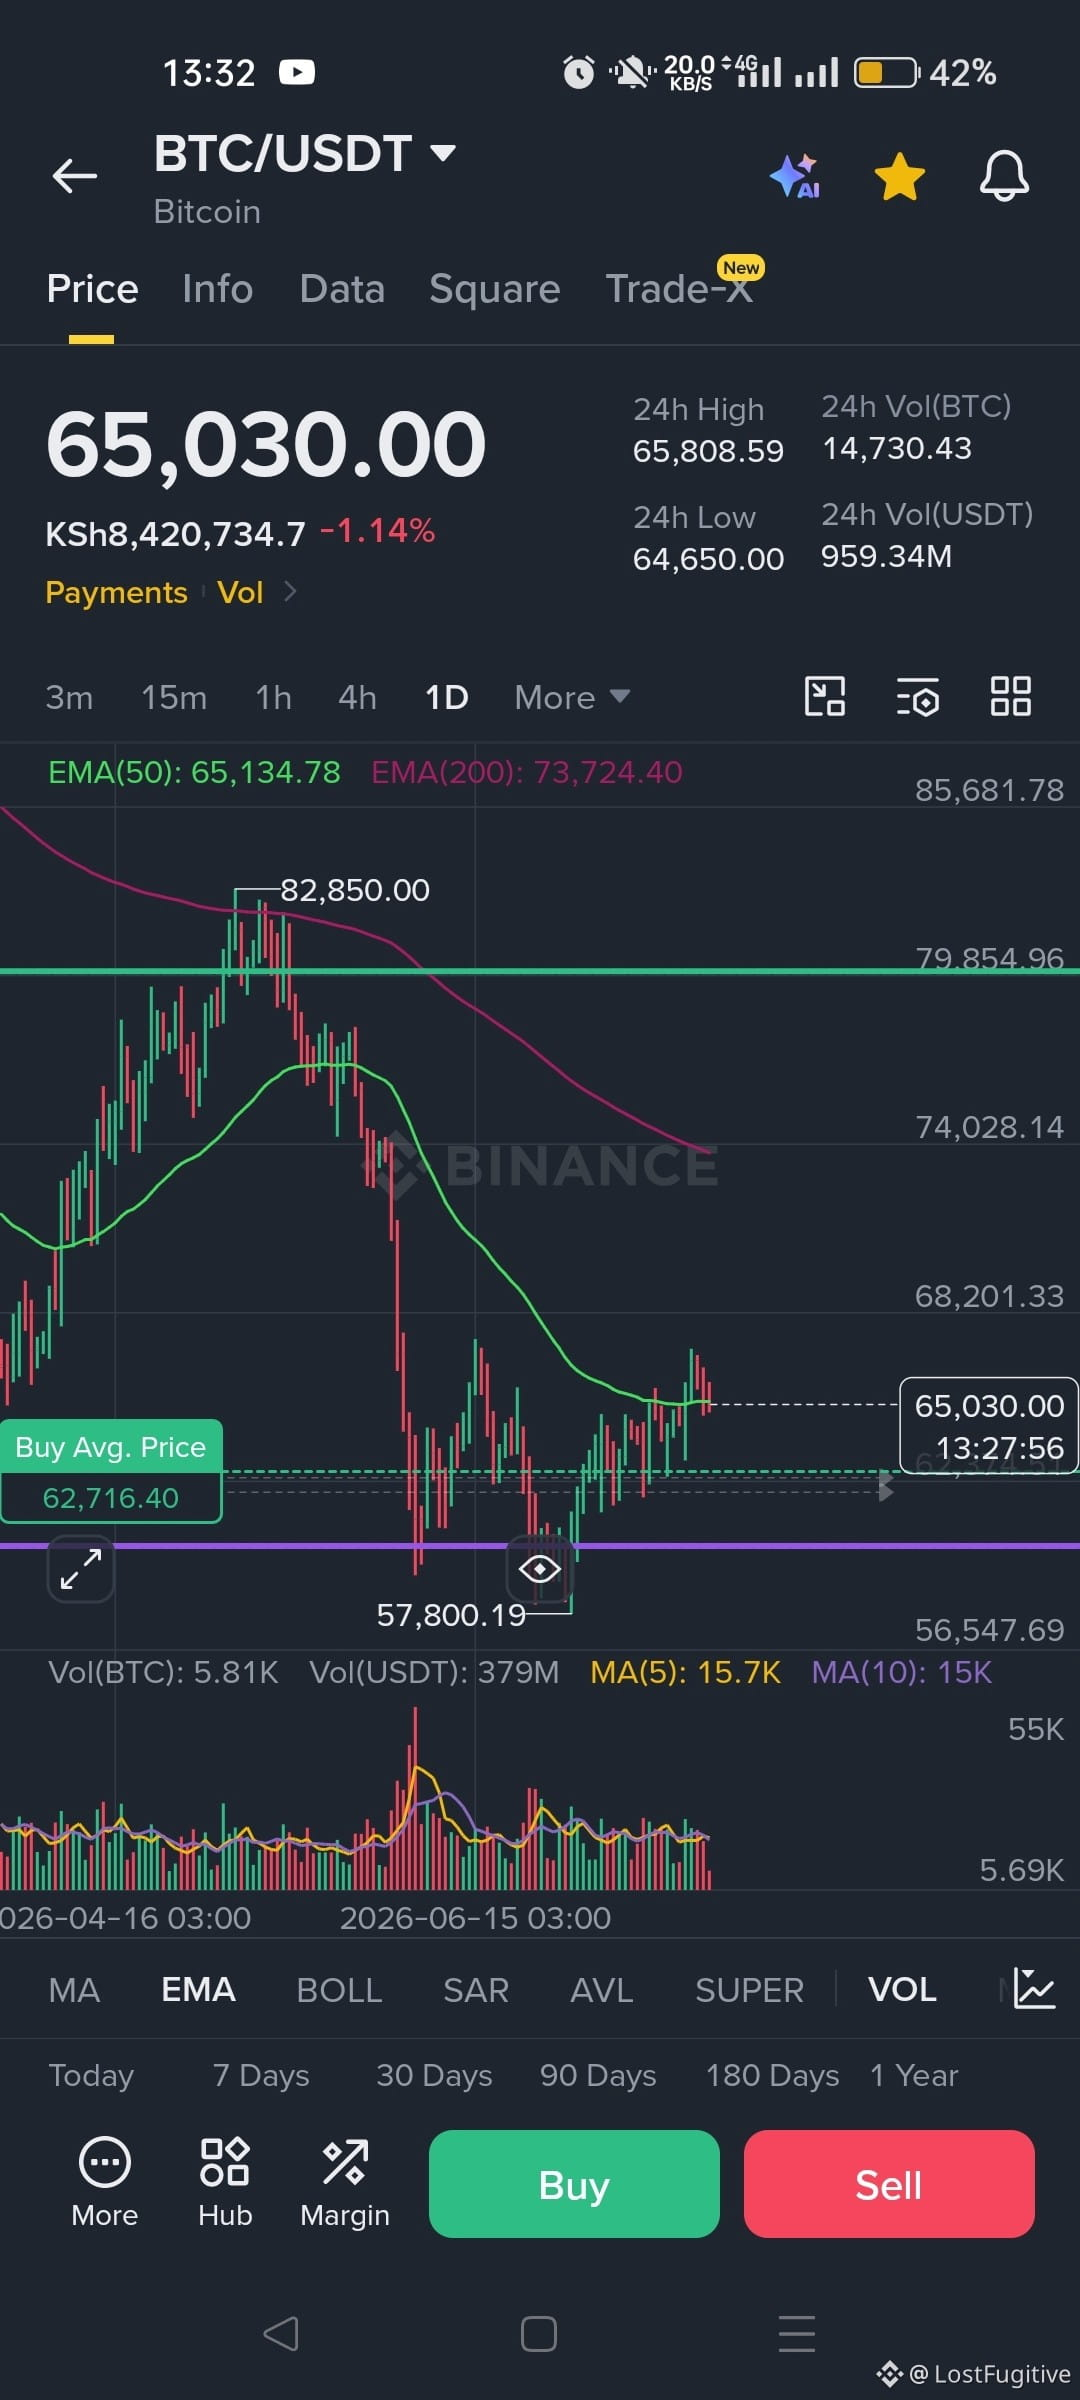This screenshot has width=1080, height=2400.
Task: Tap the green Buy button
Action: click(x=574, y=2184)
